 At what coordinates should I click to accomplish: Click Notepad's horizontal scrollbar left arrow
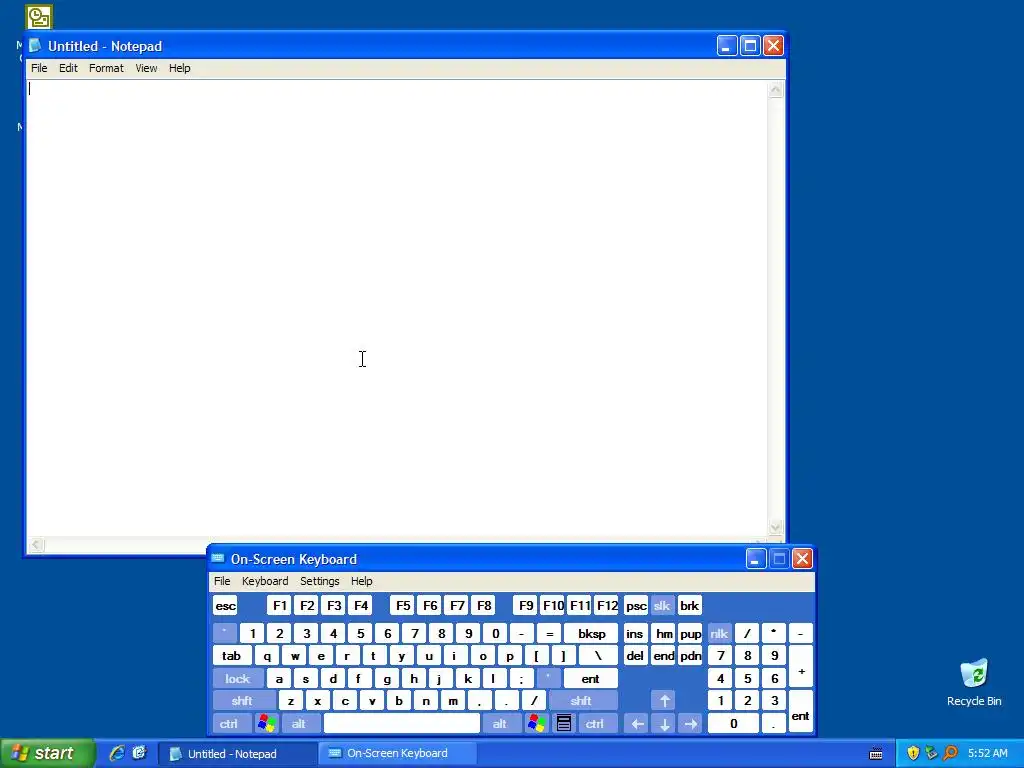(x=37, y=545)
